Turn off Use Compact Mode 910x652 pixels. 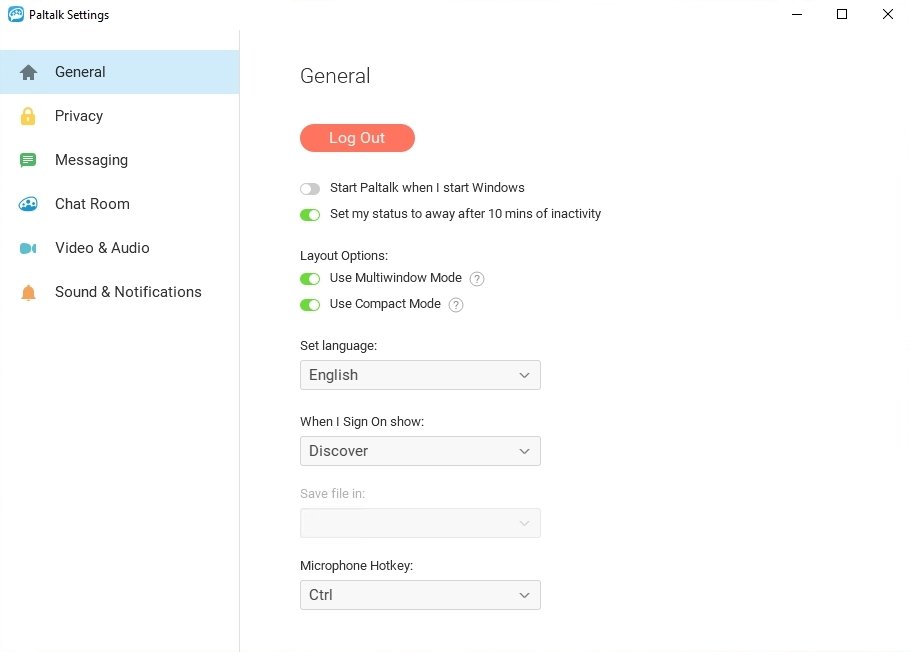coord(310,305)
